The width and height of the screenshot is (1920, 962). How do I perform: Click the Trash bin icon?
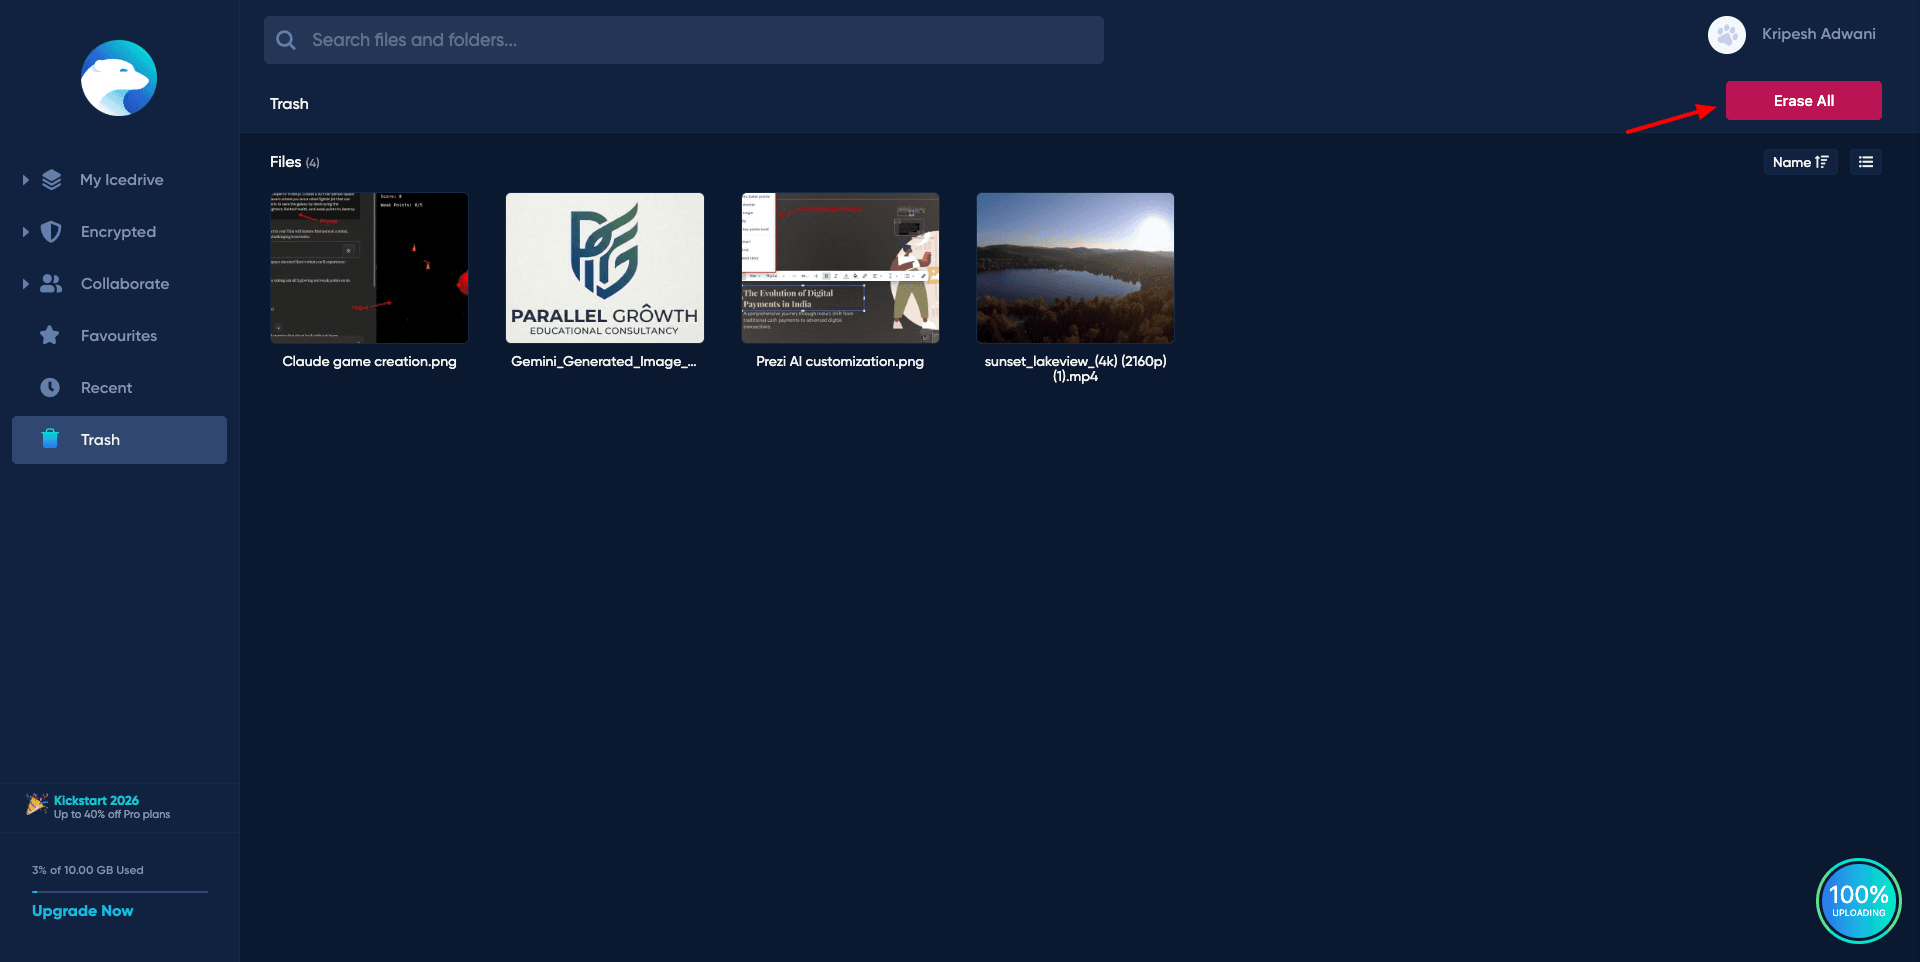pos(50,439)
